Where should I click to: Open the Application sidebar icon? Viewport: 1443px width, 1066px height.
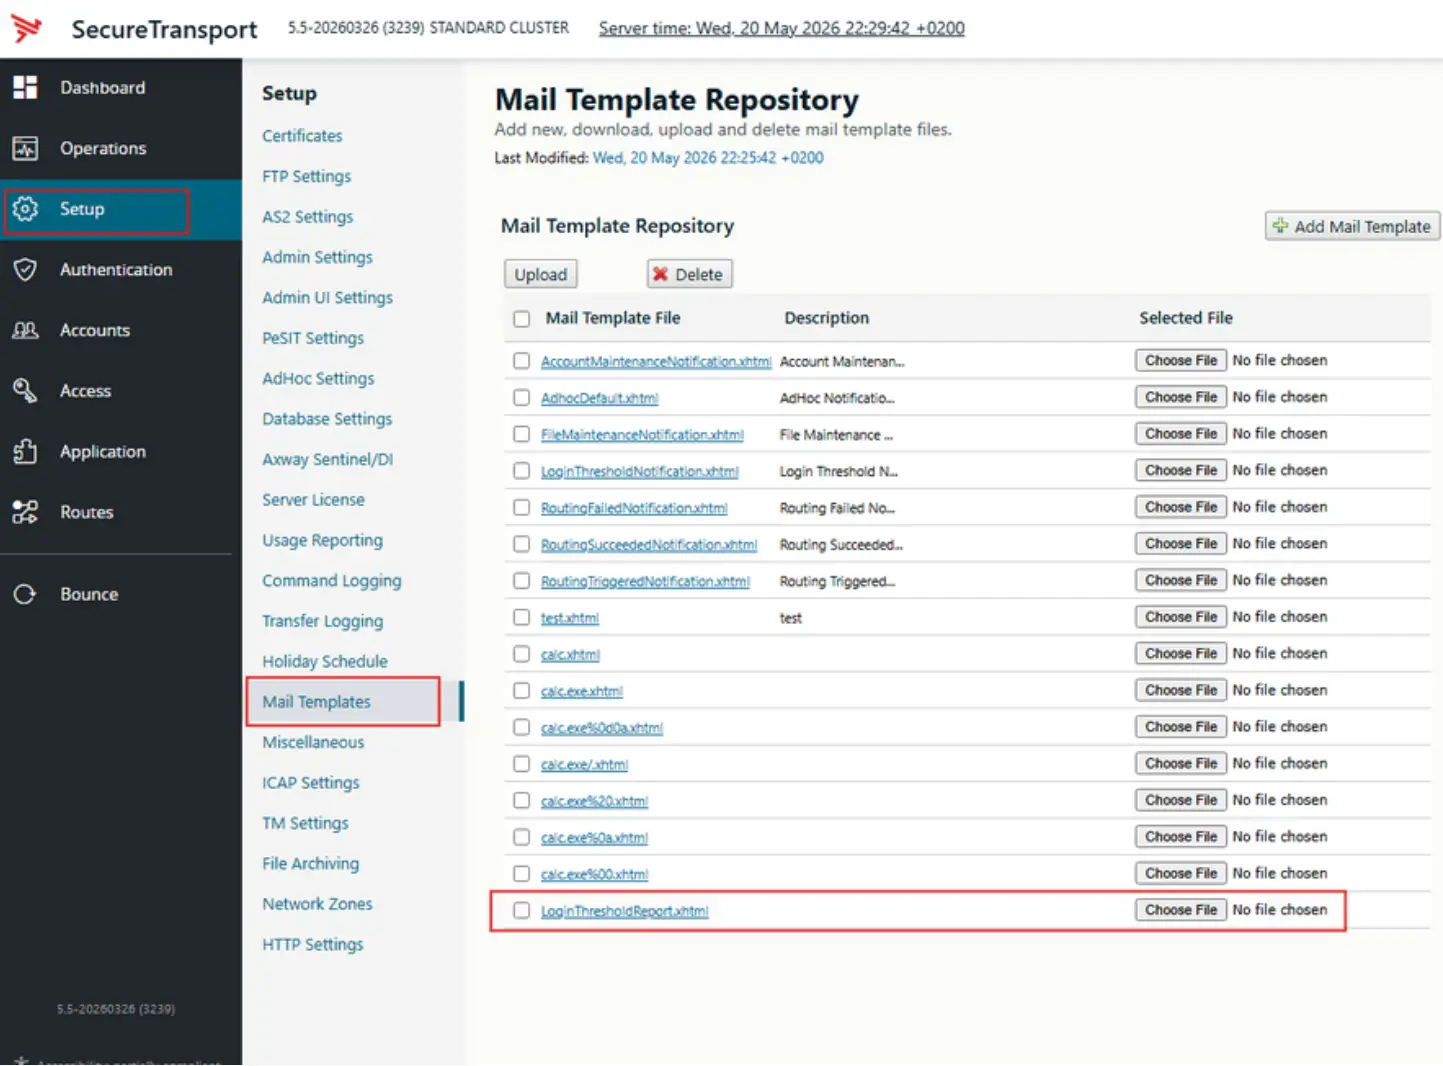click(25, 452)
